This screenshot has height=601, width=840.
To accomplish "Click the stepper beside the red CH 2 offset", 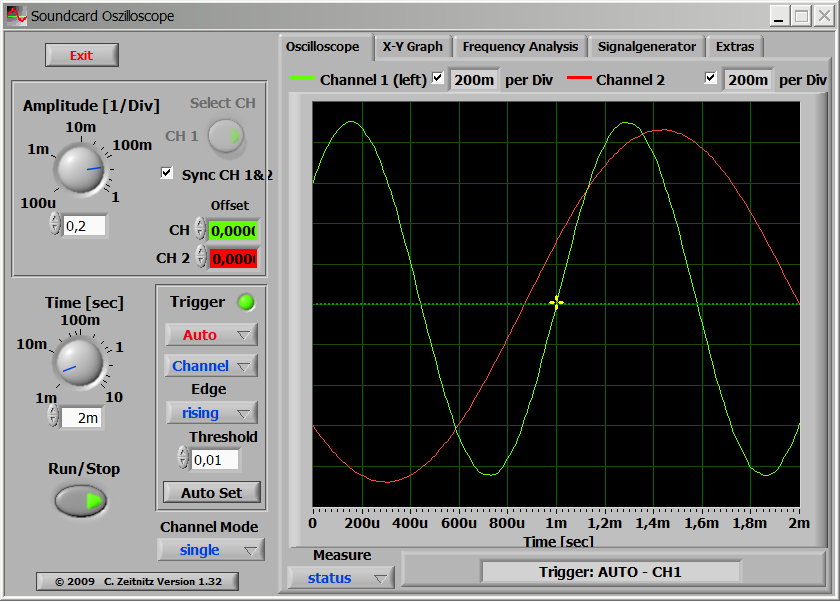I will pos(201,257).
